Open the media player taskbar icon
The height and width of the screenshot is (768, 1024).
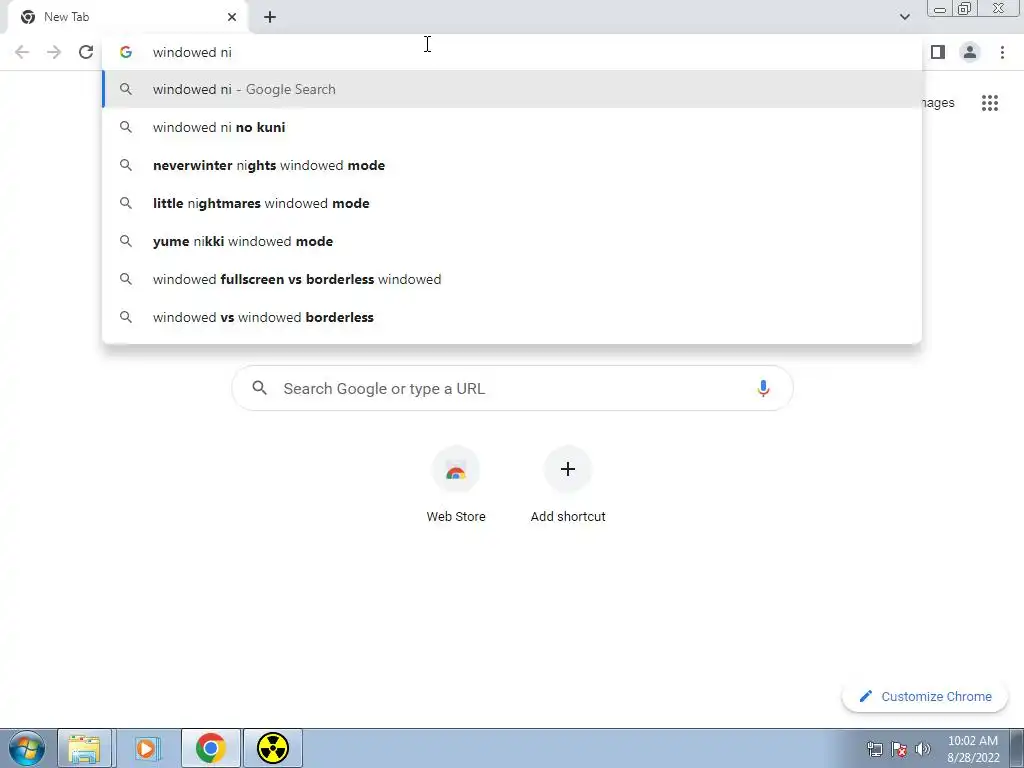[148, 748]
